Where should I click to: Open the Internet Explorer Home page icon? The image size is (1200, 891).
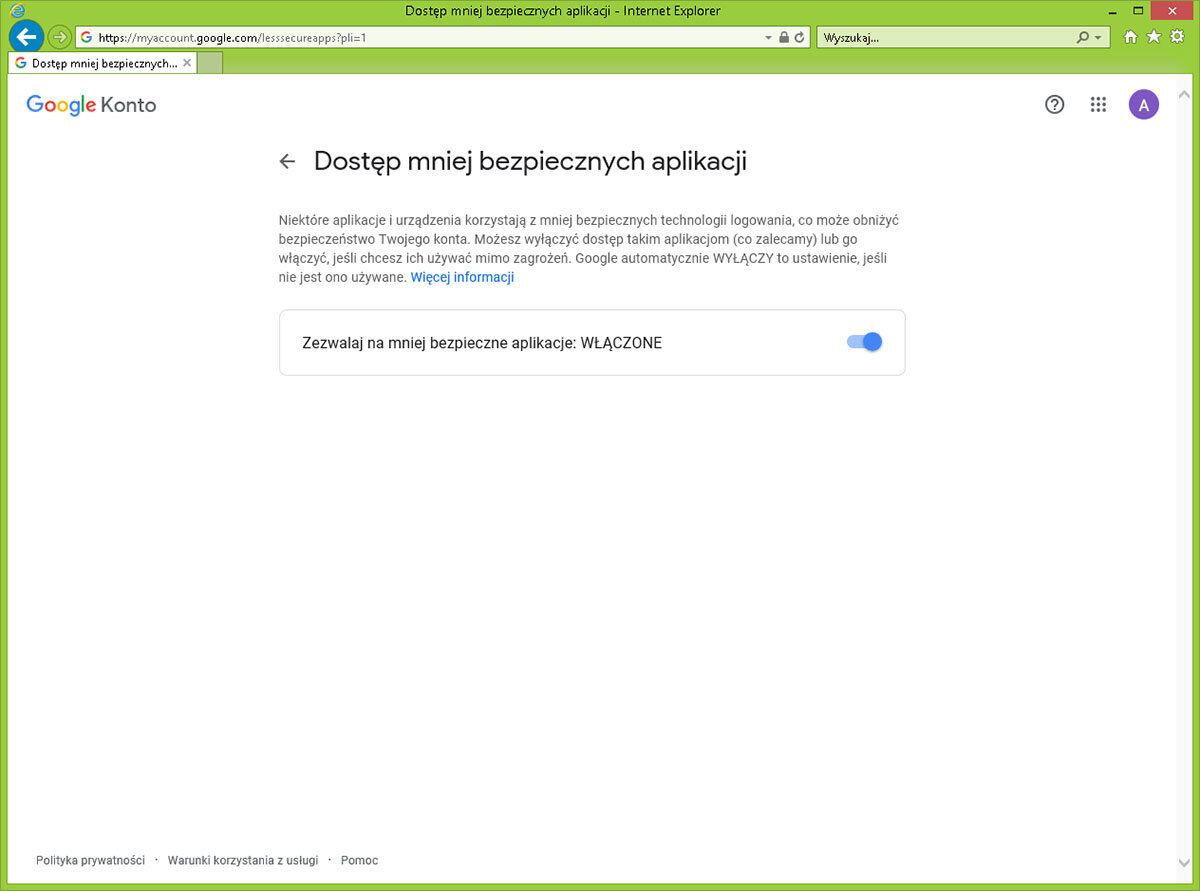[x=1131, y=37]
